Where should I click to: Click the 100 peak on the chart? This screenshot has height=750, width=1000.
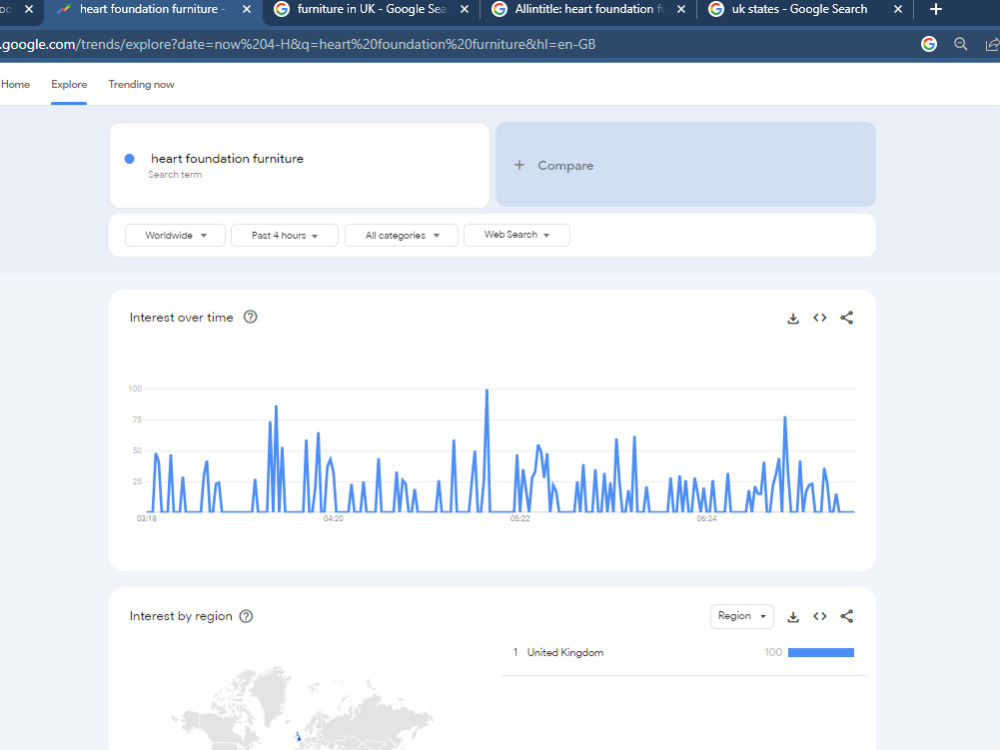coord(487,390)
